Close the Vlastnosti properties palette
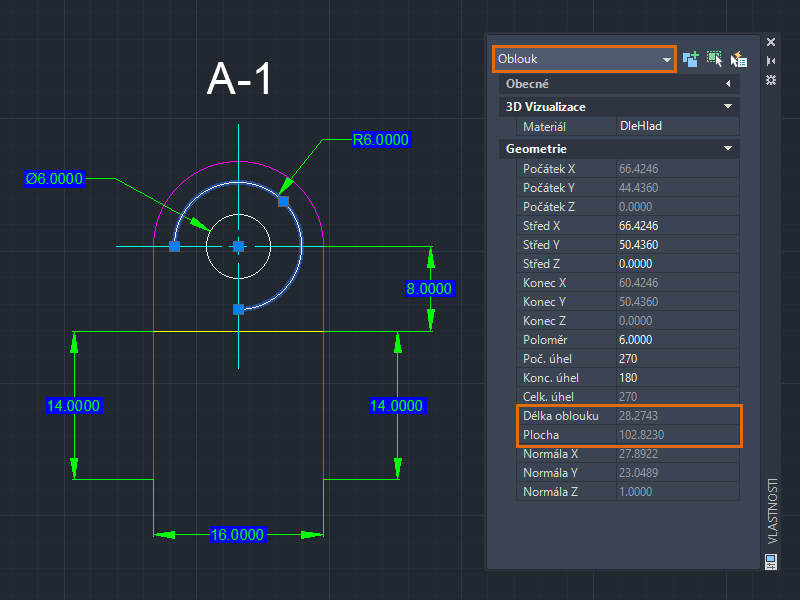This screenshot has width=800, height=600. click(771, 42)
